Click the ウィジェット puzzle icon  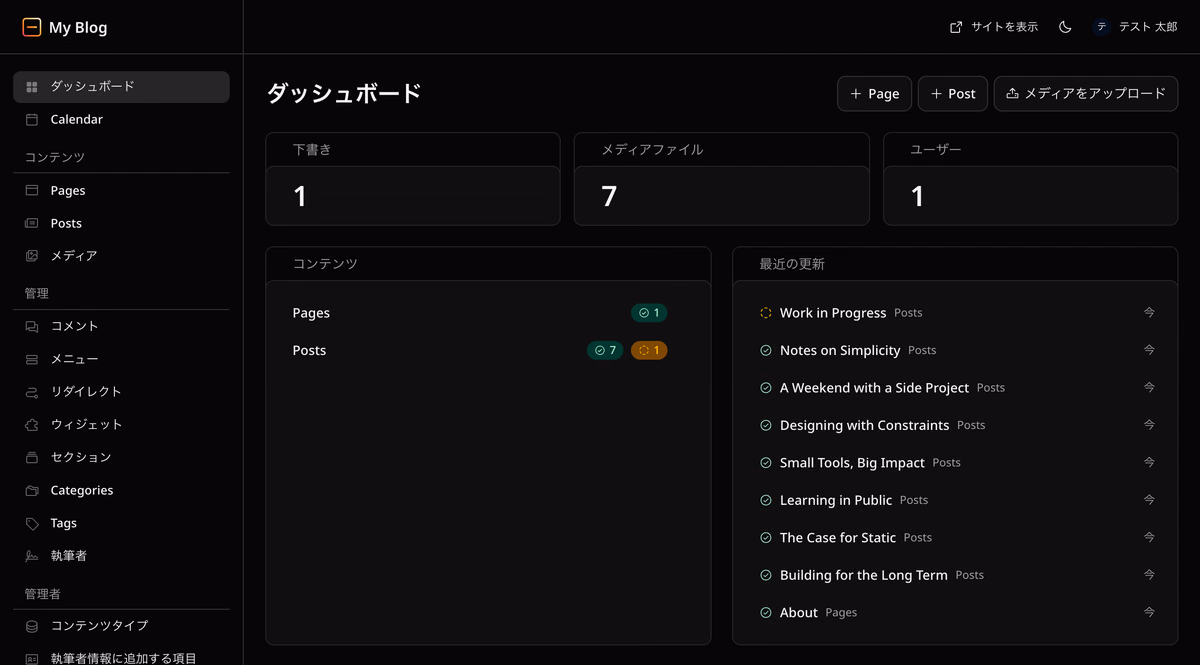click(x=32, y=425)
